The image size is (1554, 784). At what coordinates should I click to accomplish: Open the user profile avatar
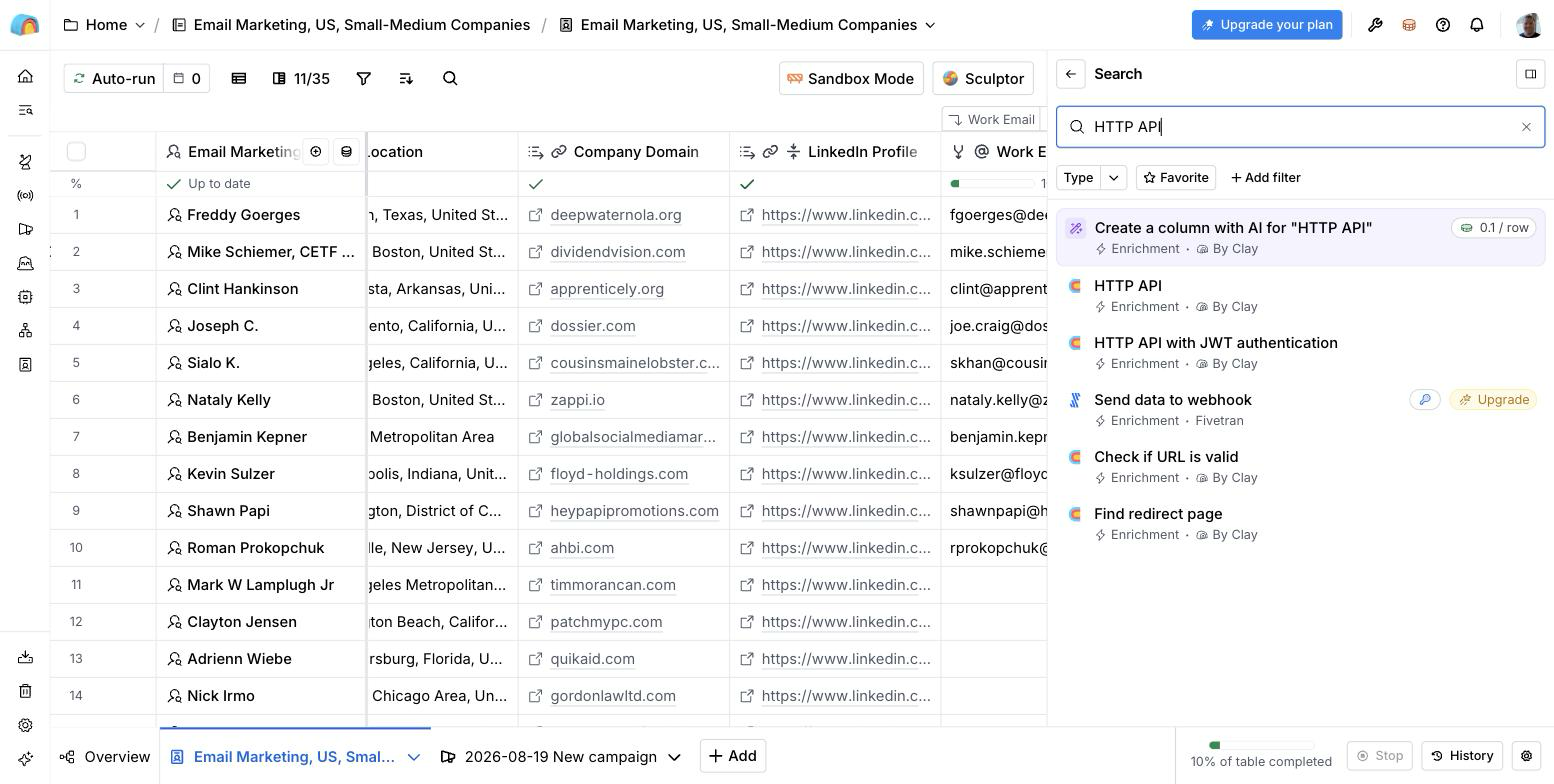tap(1529, 25)
